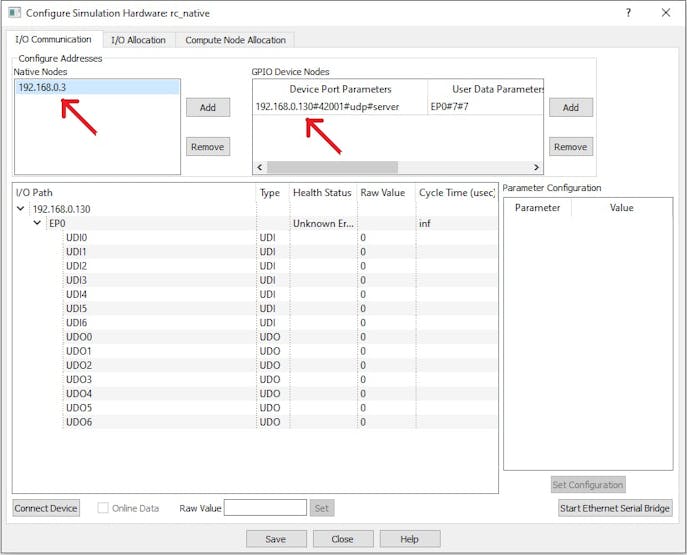Screen dimensions: 687x555
Task: Click the application icon in title bar
Action: 14,13
